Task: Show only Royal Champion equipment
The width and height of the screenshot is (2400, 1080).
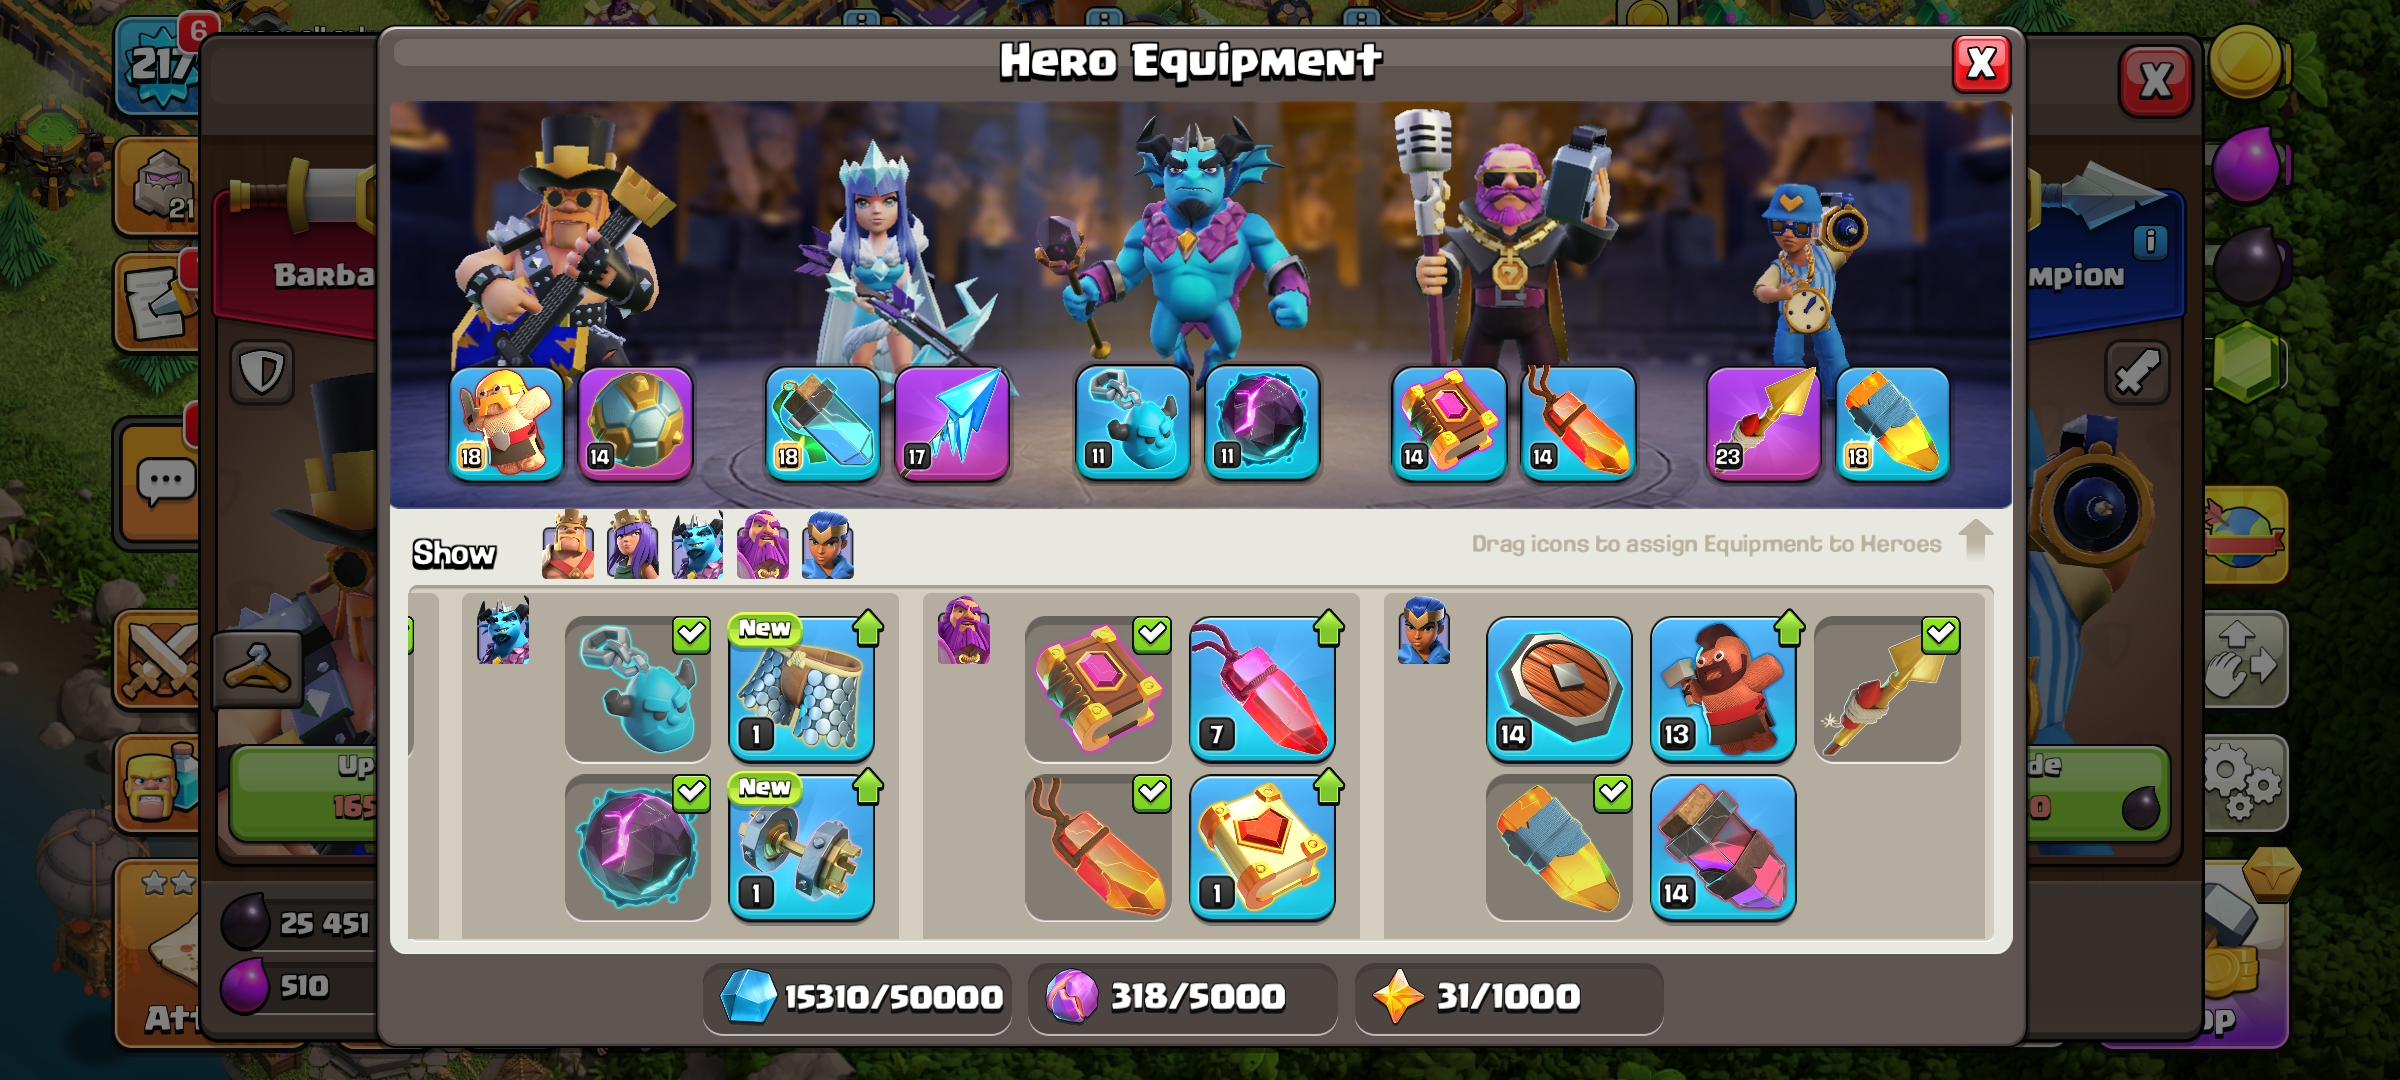Action: click(828, 545)
